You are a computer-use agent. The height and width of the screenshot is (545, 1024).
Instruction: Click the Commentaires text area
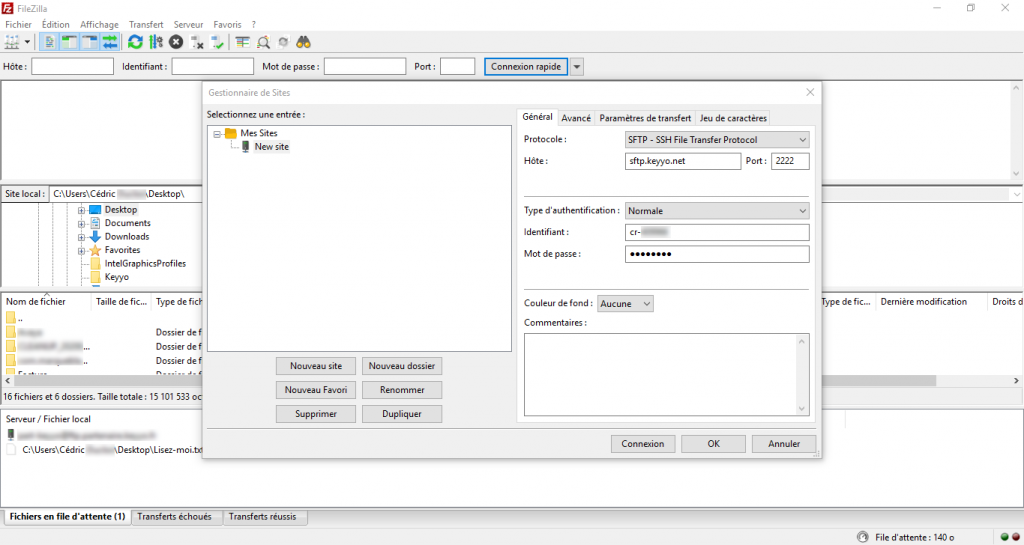pyautogui.click(x=667, y=375)
